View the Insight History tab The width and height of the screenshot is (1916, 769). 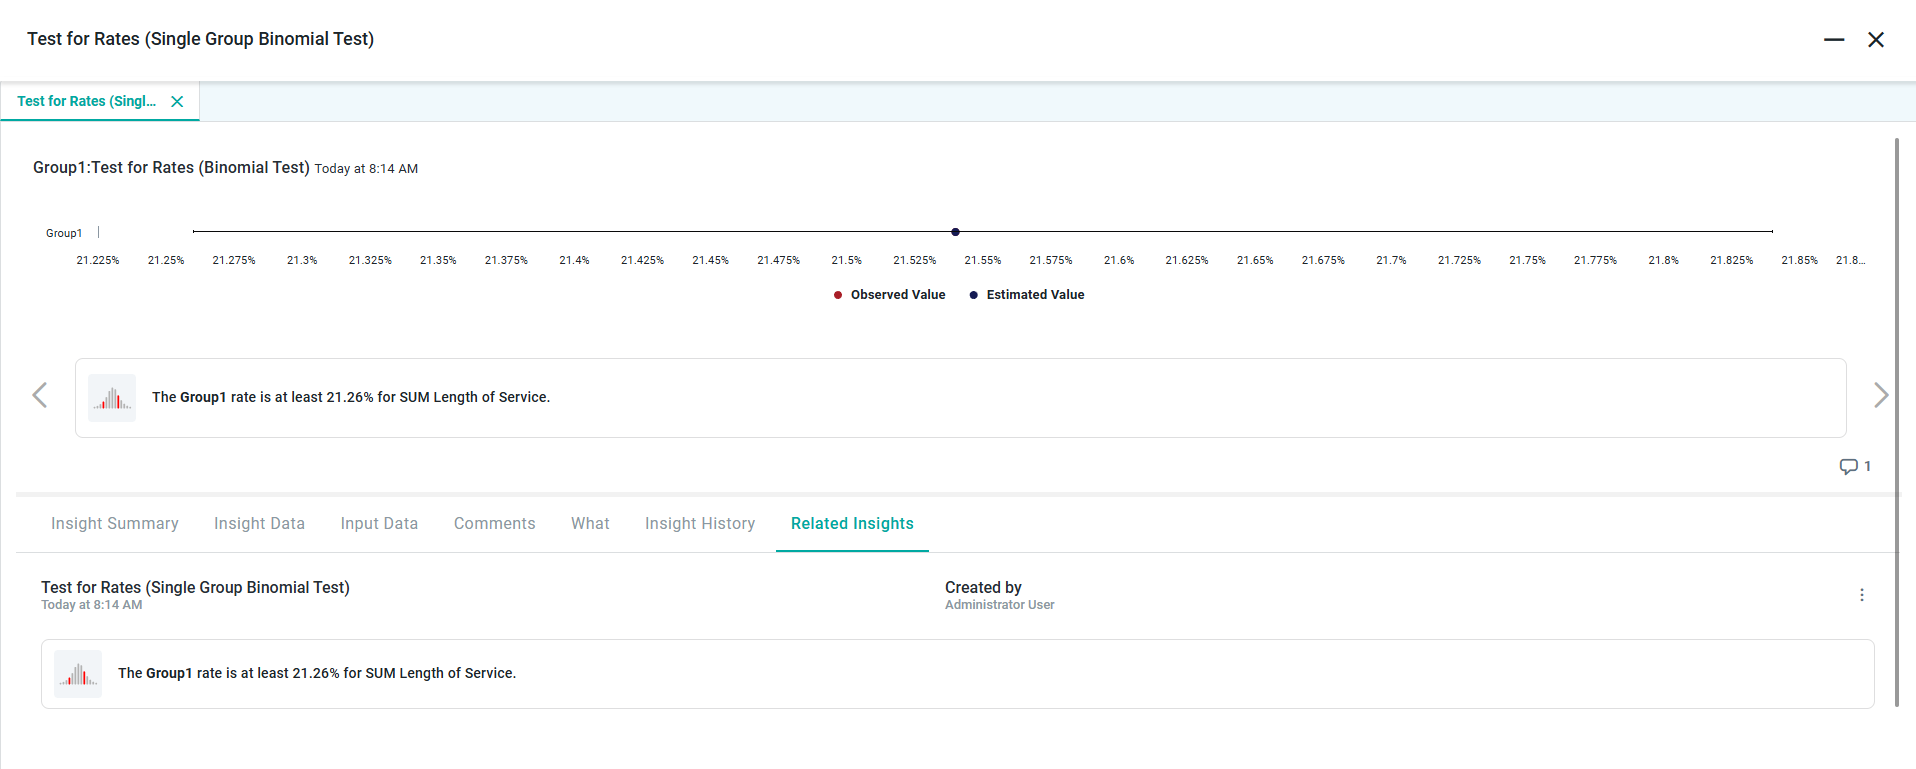(x=699, y=524)
